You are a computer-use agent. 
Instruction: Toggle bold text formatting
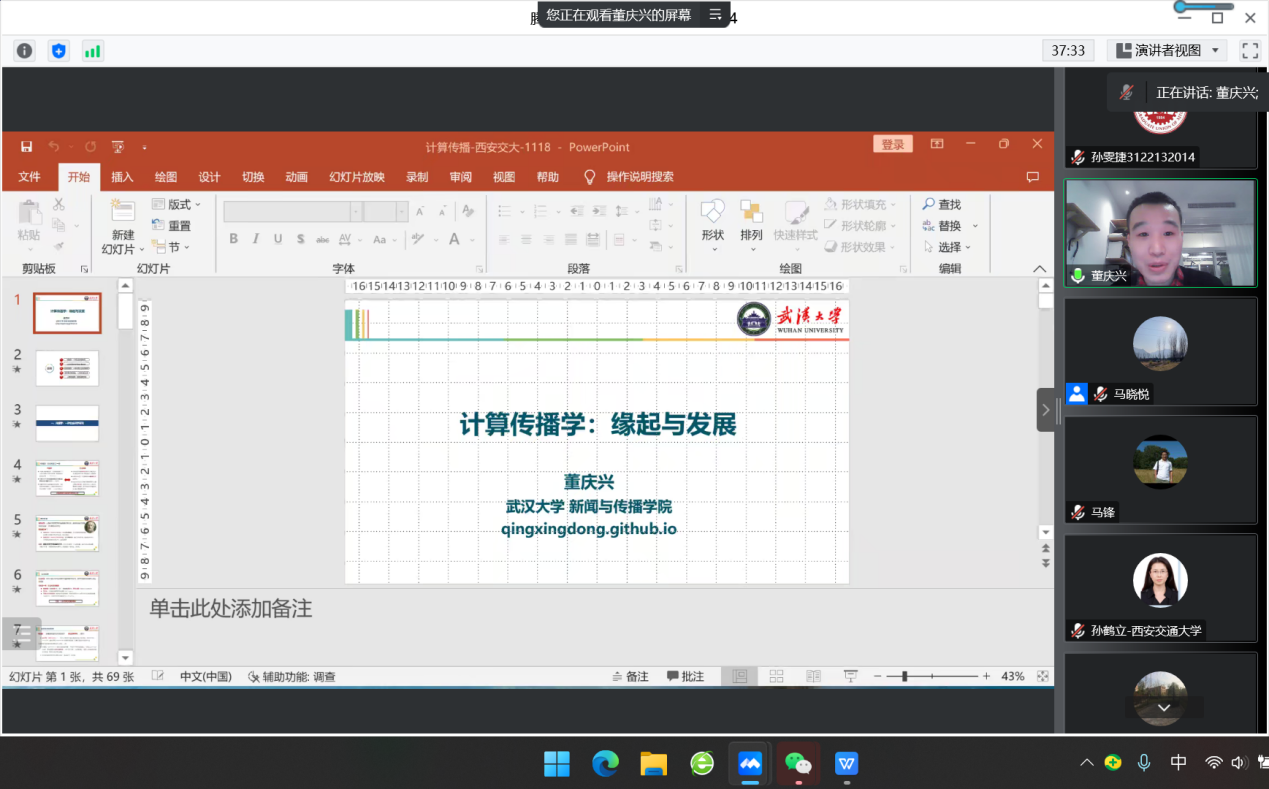pyautogui.click(x=233, y=239)
